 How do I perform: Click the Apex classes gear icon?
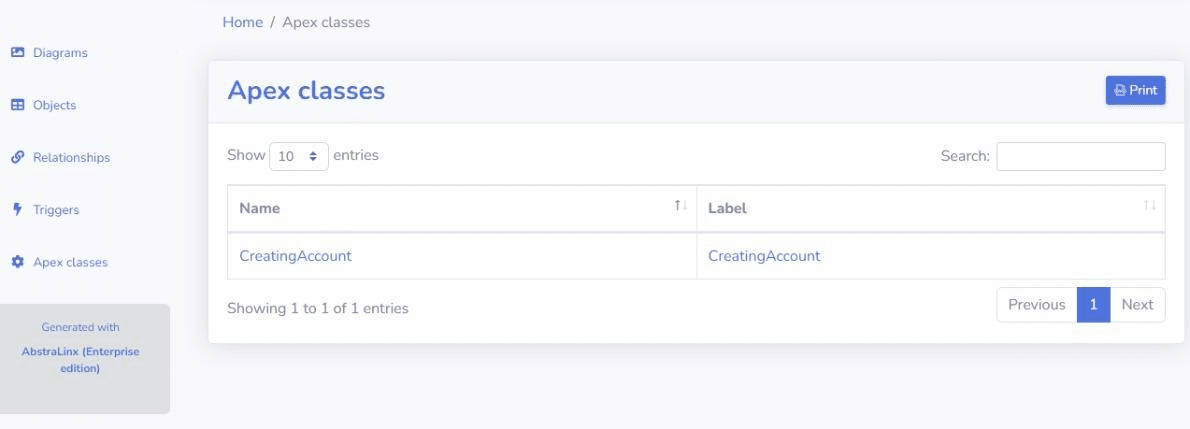click(16, 262)
